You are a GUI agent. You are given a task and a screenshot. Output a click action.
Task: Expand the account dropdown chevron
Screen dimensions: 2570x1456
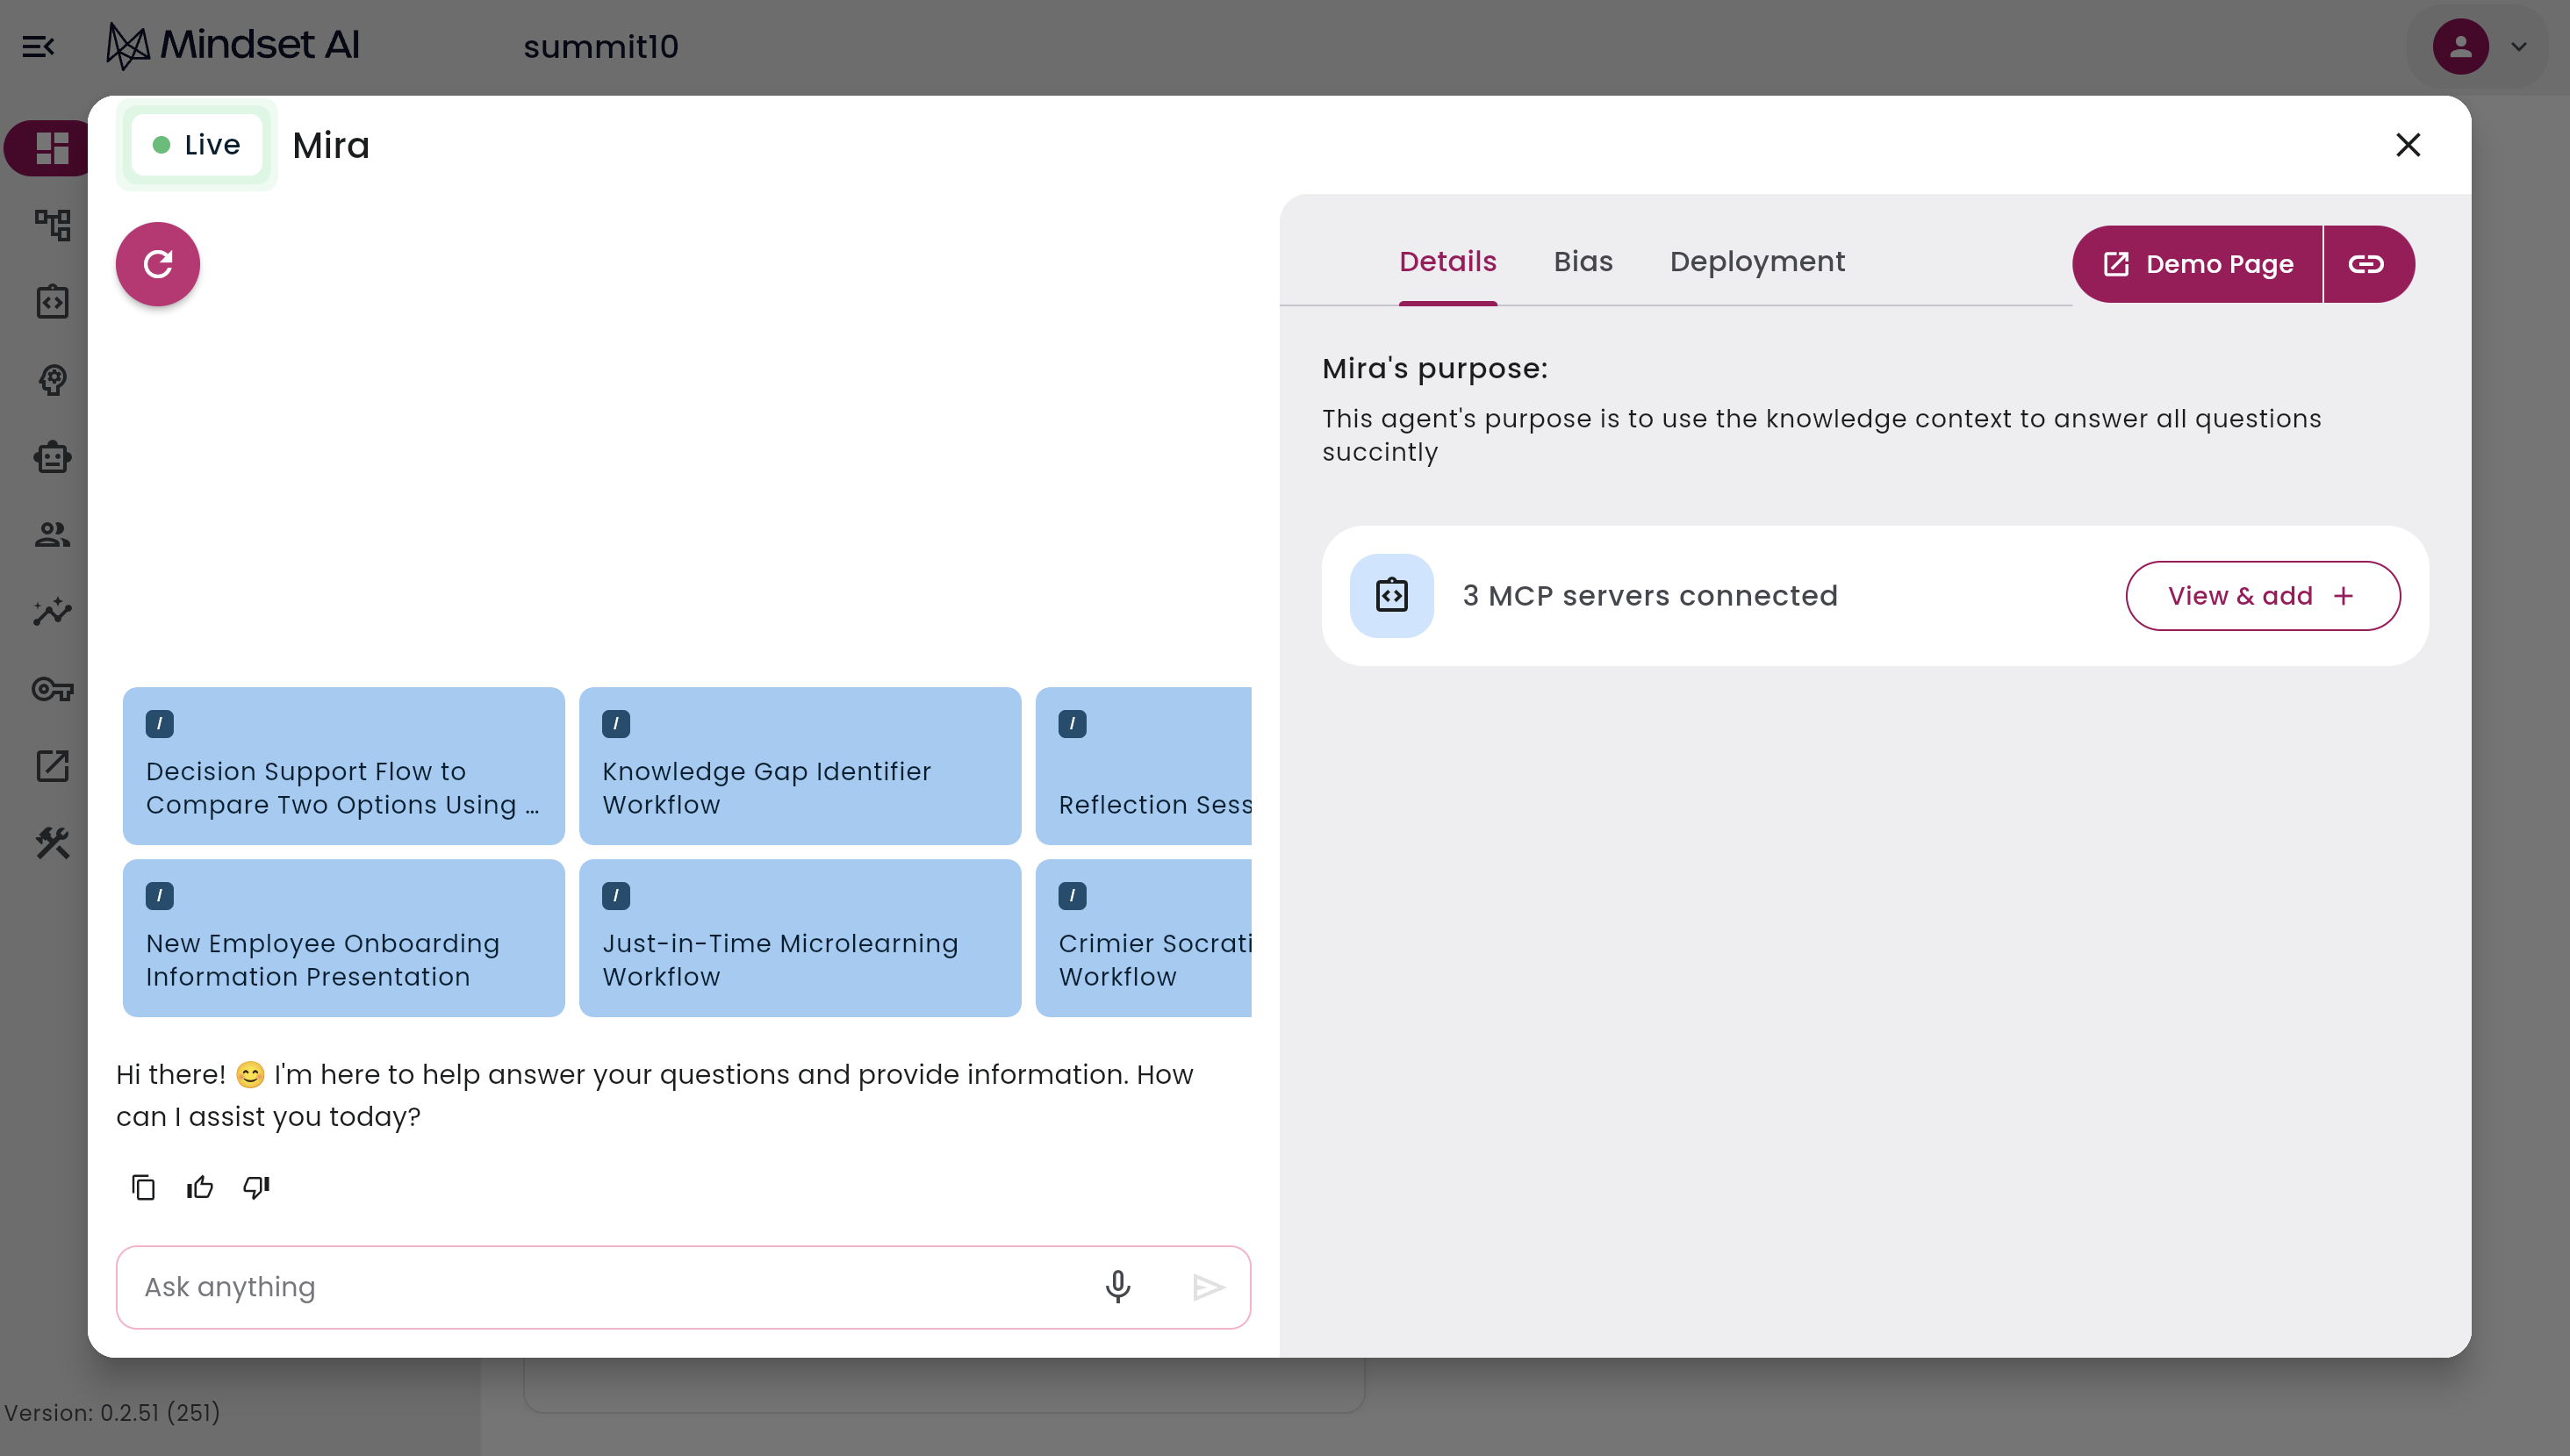tap(2519, 46)
